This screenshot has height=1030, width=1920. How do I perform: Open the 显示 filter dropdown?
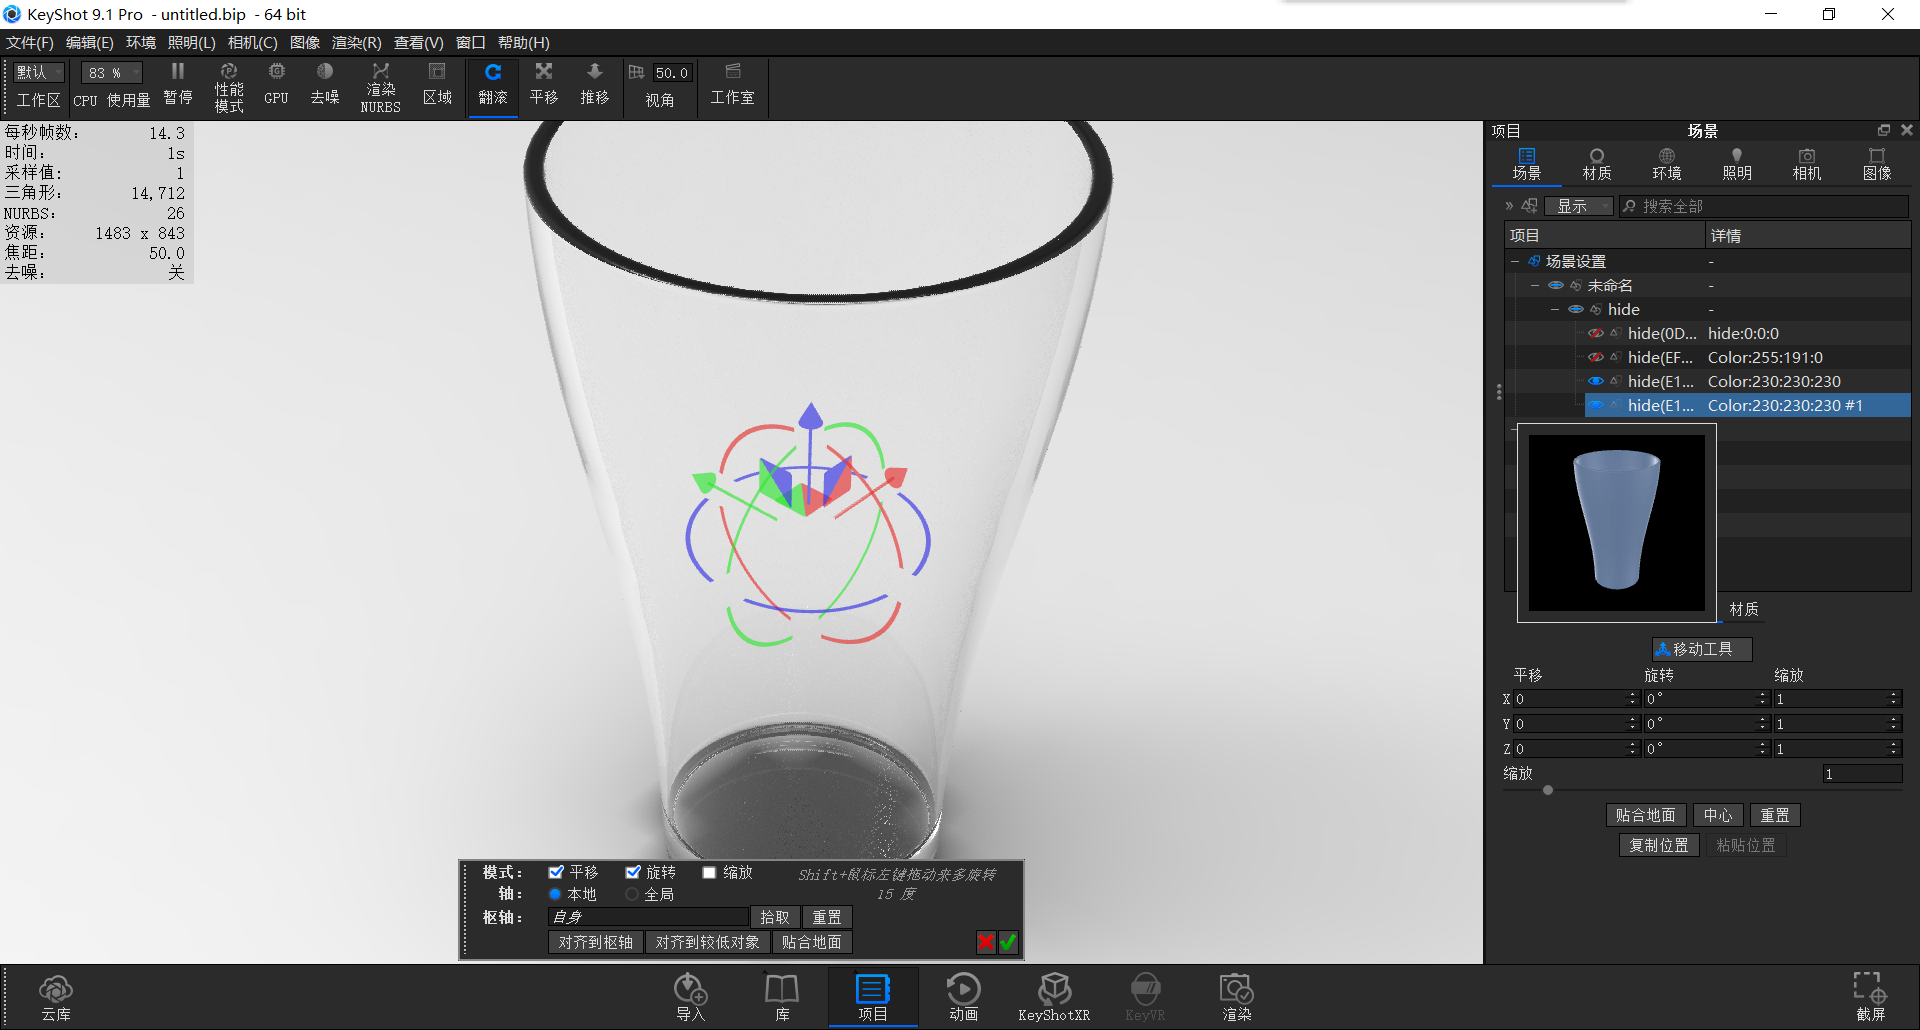[x=1578, y=206]
